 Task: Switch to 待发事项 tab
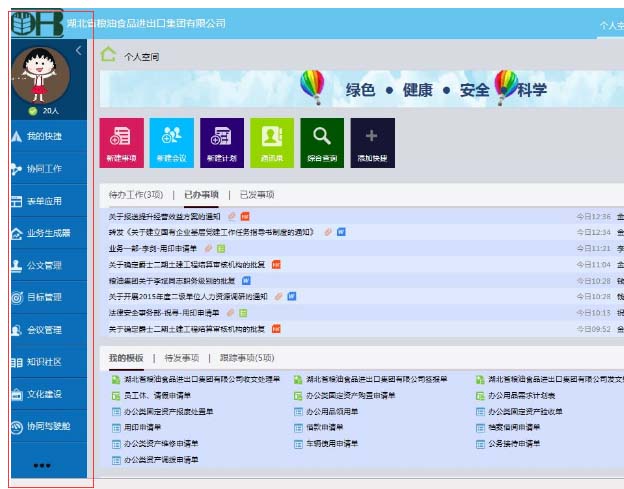[181, 358]
